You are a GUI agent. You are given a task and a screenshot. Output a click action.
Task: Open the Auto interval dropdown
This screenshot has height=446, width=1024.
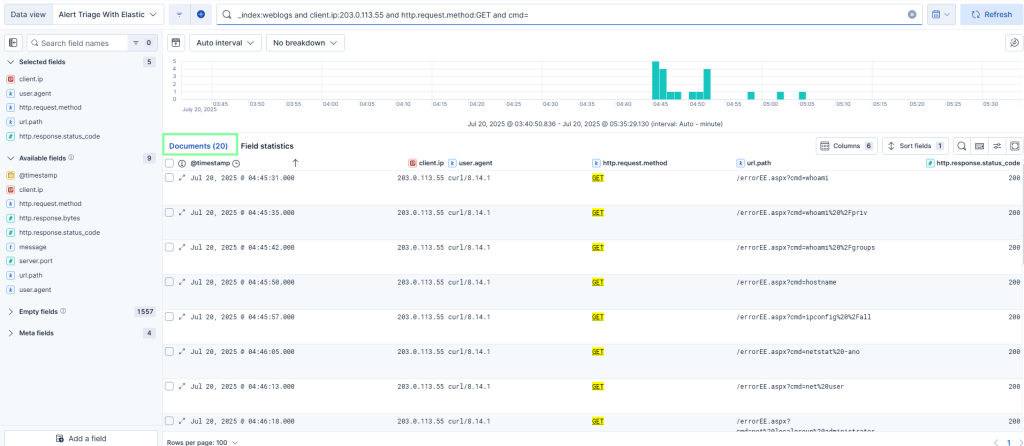(225, 43)
